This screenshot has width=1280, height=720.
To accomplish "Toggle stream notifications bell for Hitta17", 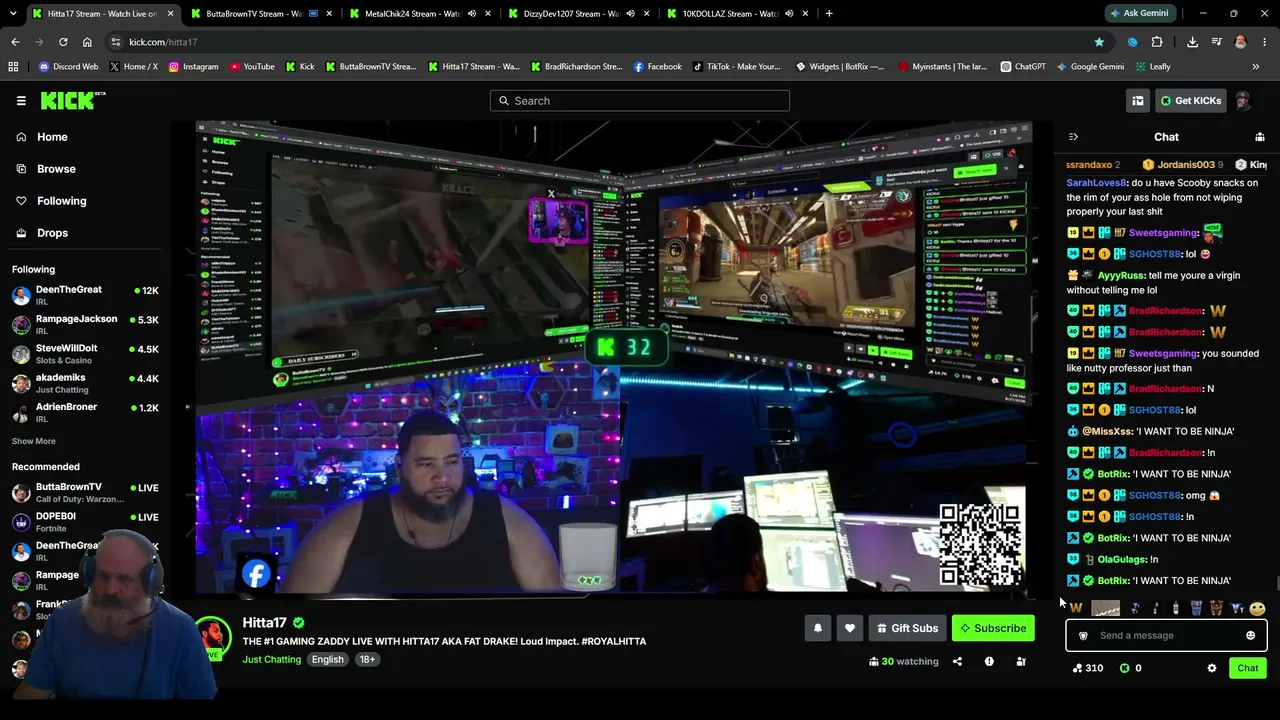I will click(x=817, y=628).
